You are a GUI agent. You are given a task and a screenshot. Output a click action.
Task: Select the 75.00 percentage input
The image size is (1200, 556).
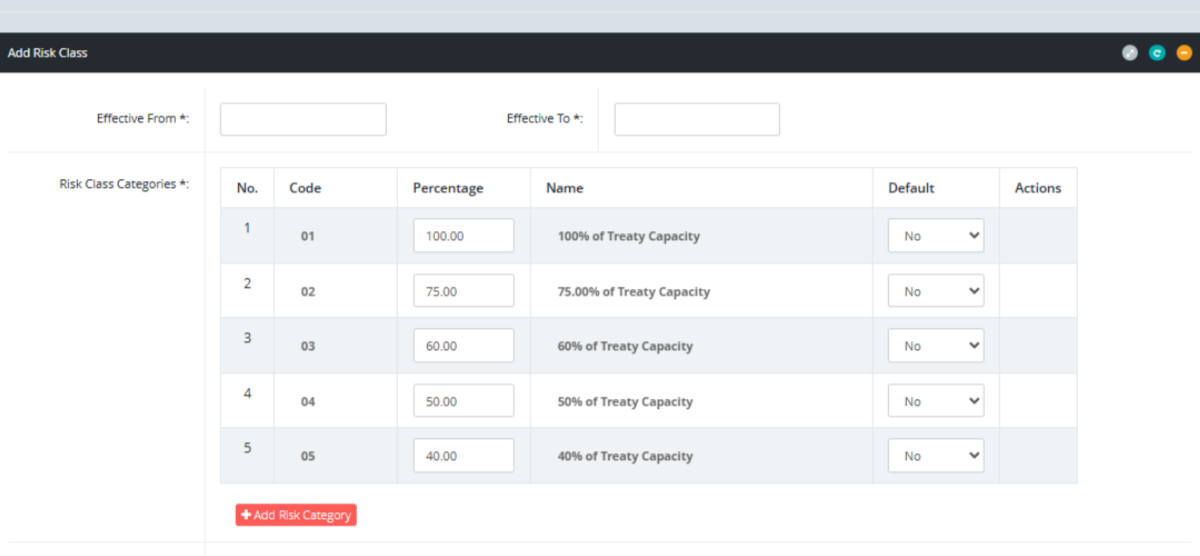tap(463, 291)
